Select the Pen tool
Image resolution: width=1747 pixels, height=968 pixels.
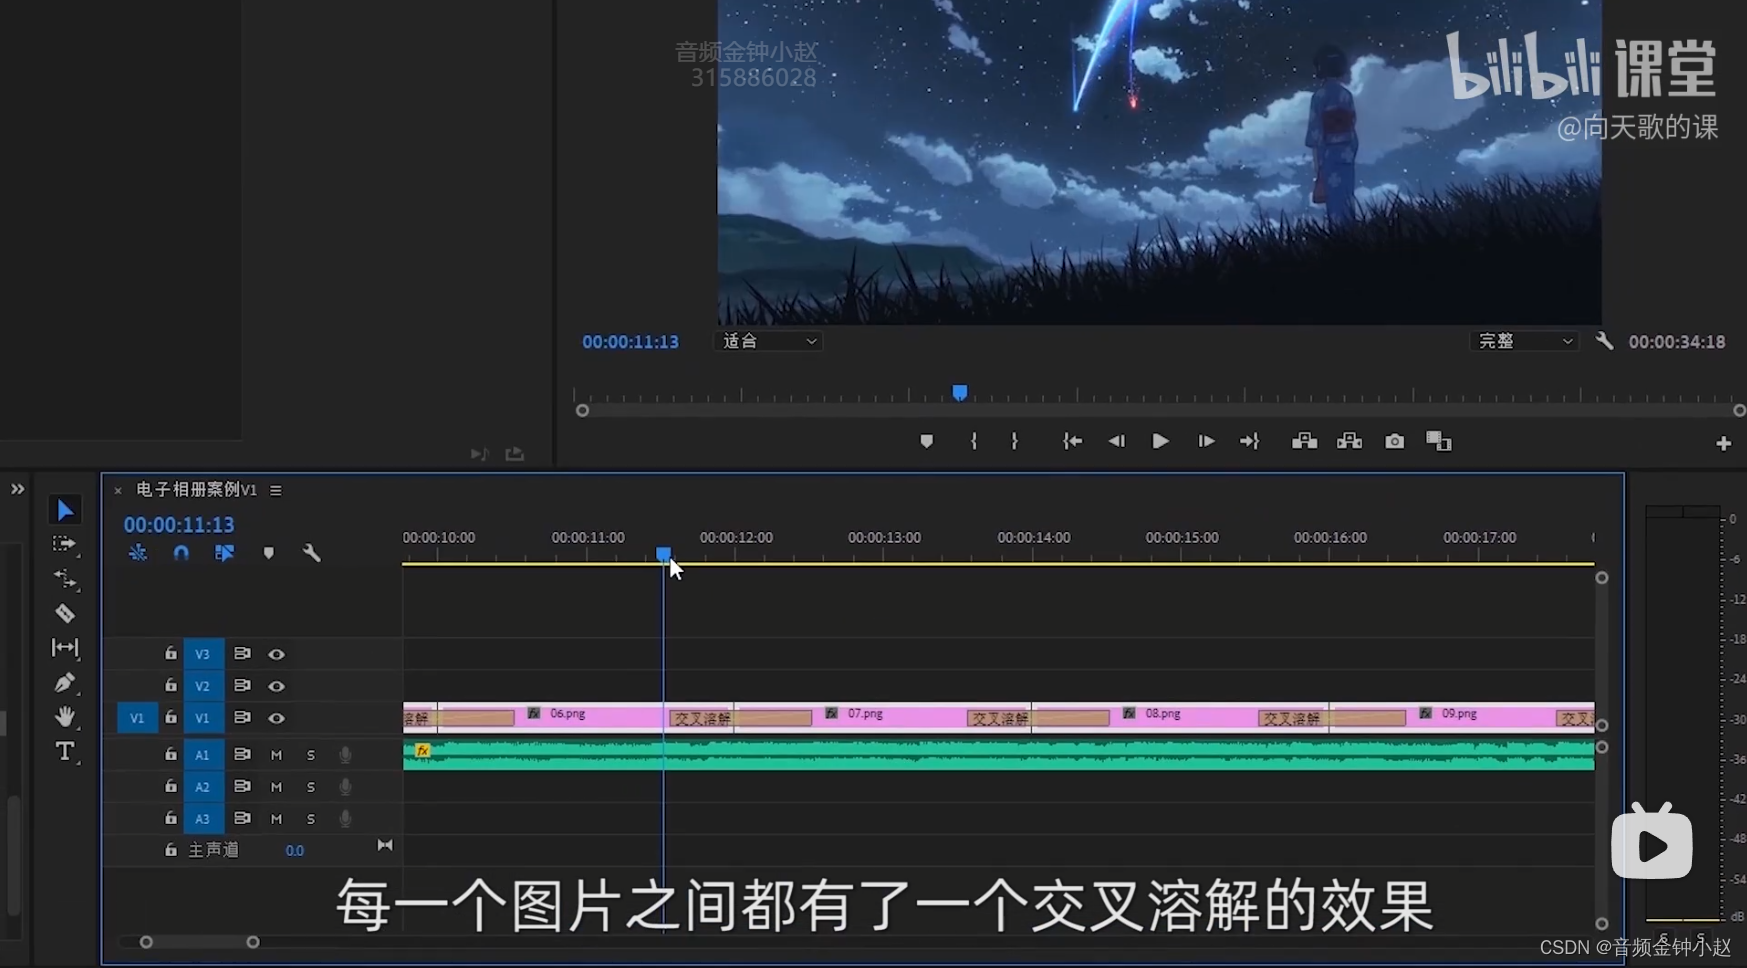65,682
